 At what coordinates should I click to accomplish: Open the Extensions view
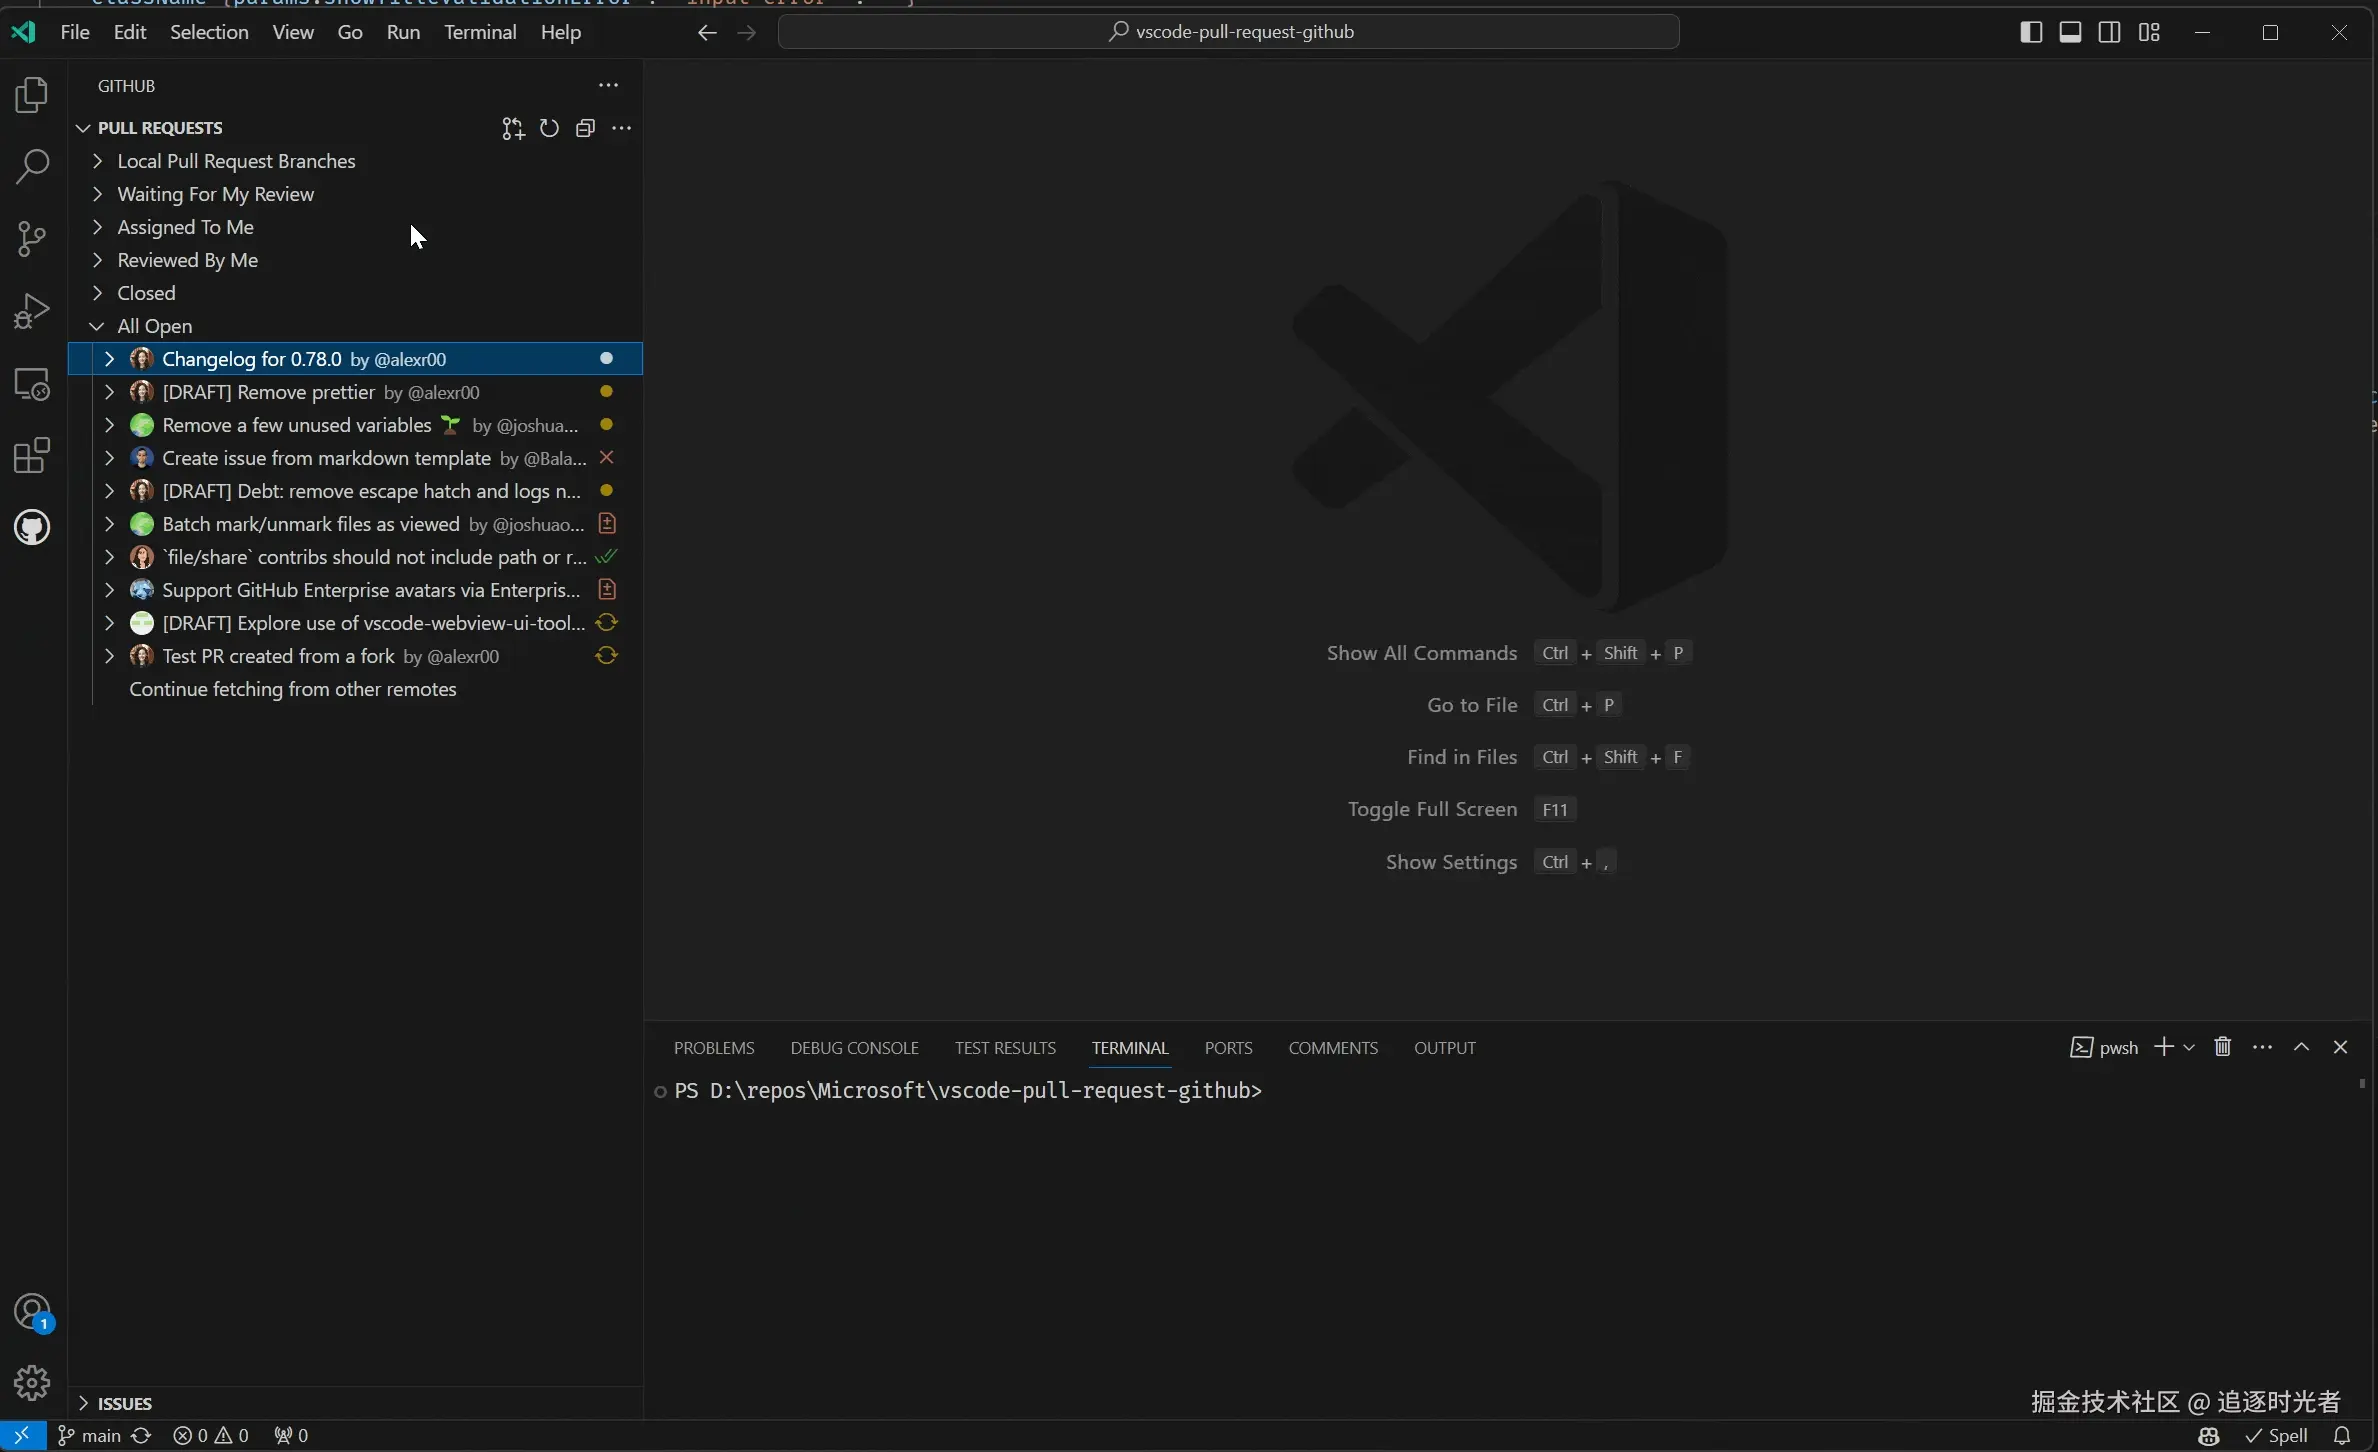pos(32,455)
